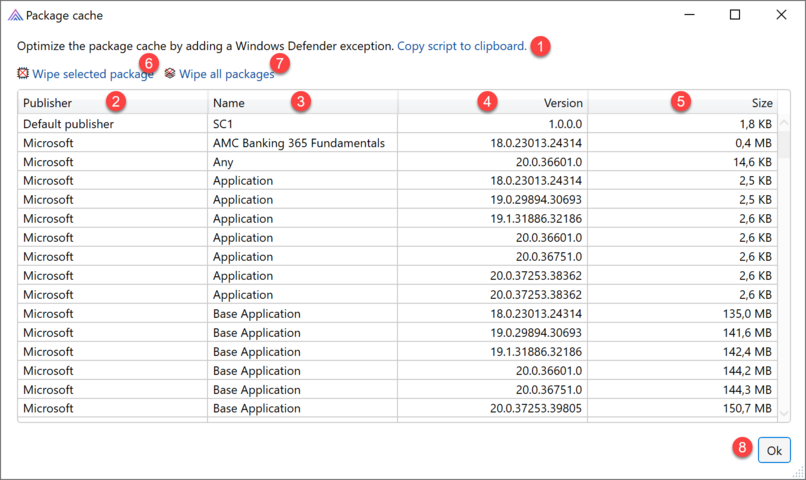Select Application version 20.0.36751.0
The image size is (806, 480).
[x=397, y=257]
